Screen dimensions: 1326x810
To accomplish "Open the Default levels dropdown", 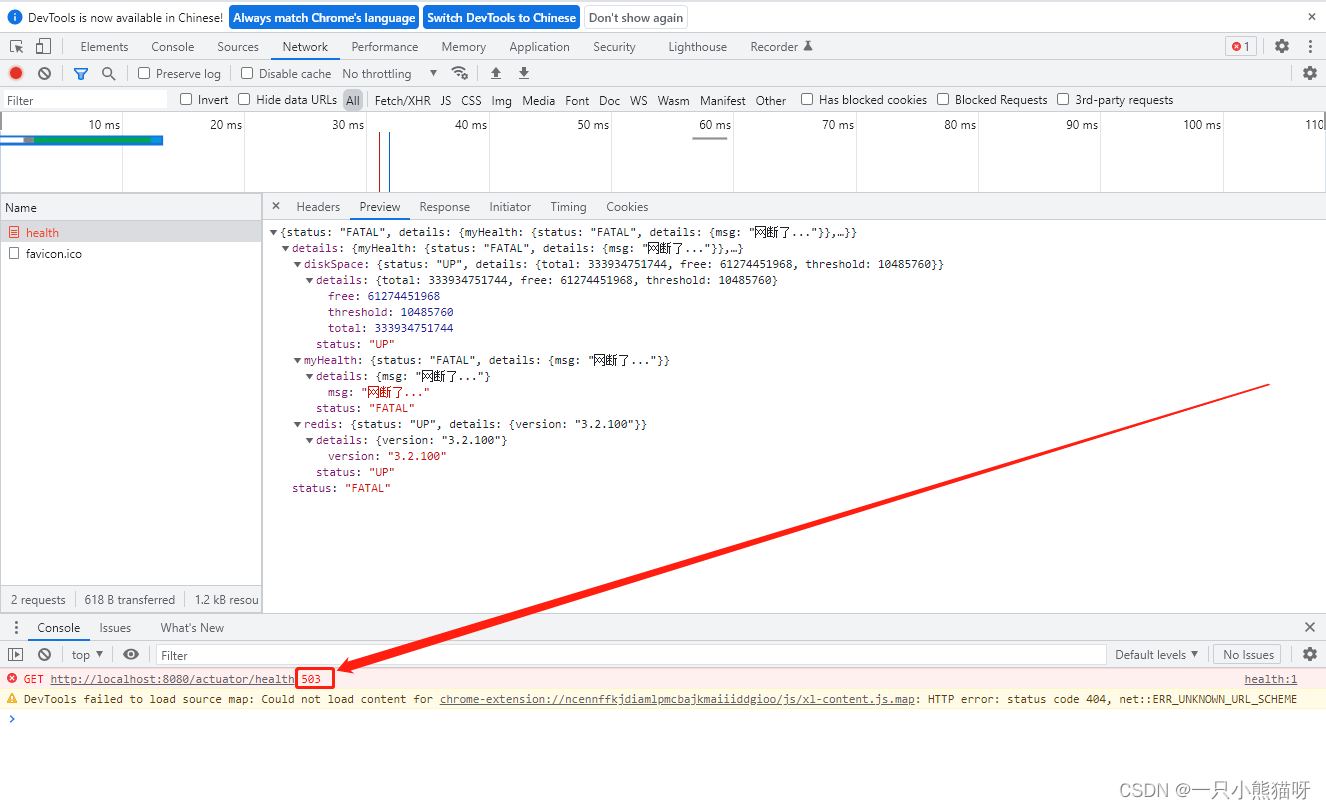I will (x=1157, y=655).
